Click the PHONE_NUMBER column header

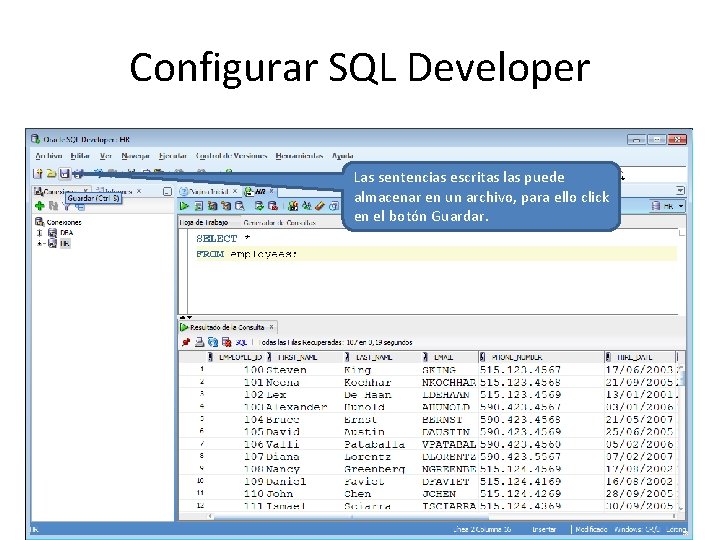(541, 357)
